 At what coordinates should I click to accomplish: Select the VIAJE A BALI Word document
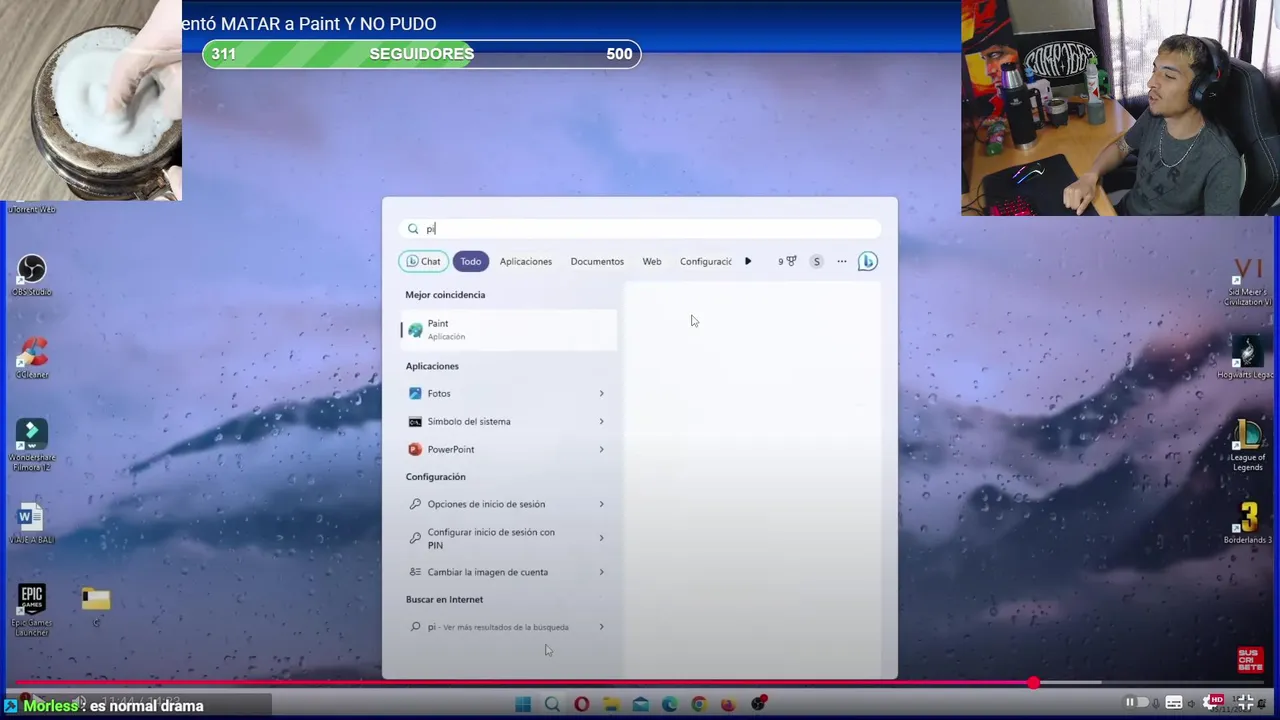click(x=31, y=522)
